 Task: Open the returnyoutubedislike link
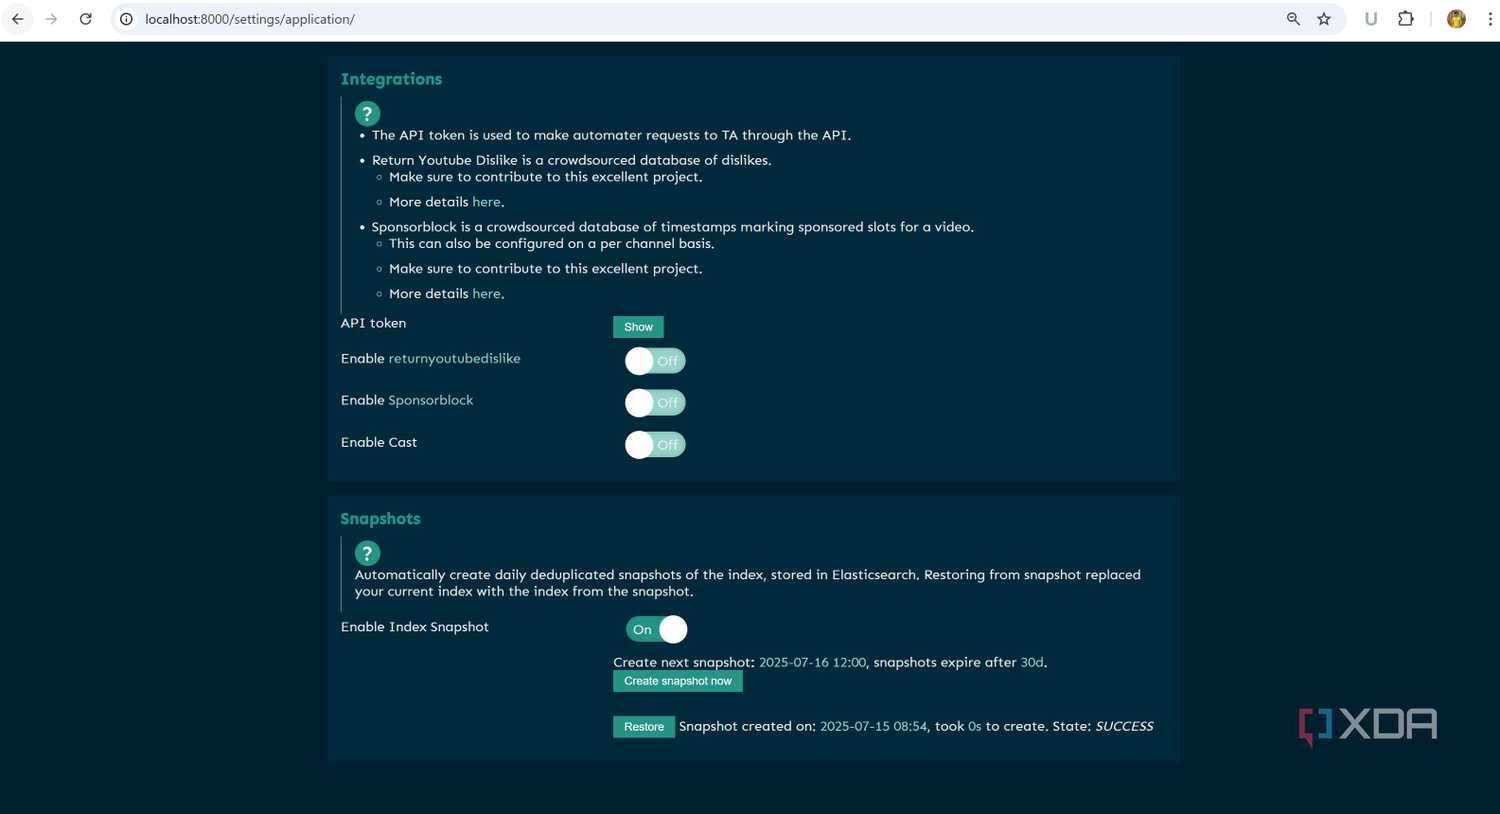[x=454, y=359]
